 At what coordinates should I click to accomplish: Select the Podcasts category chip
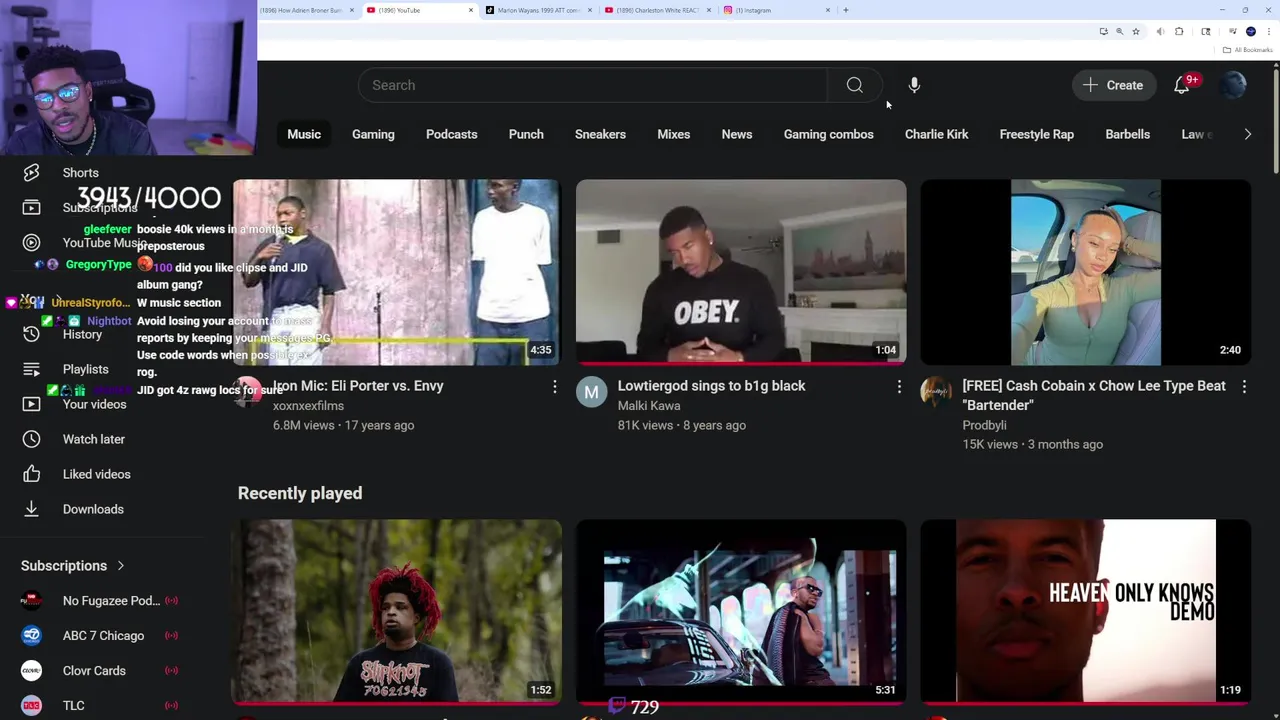(x=451, y=134)
